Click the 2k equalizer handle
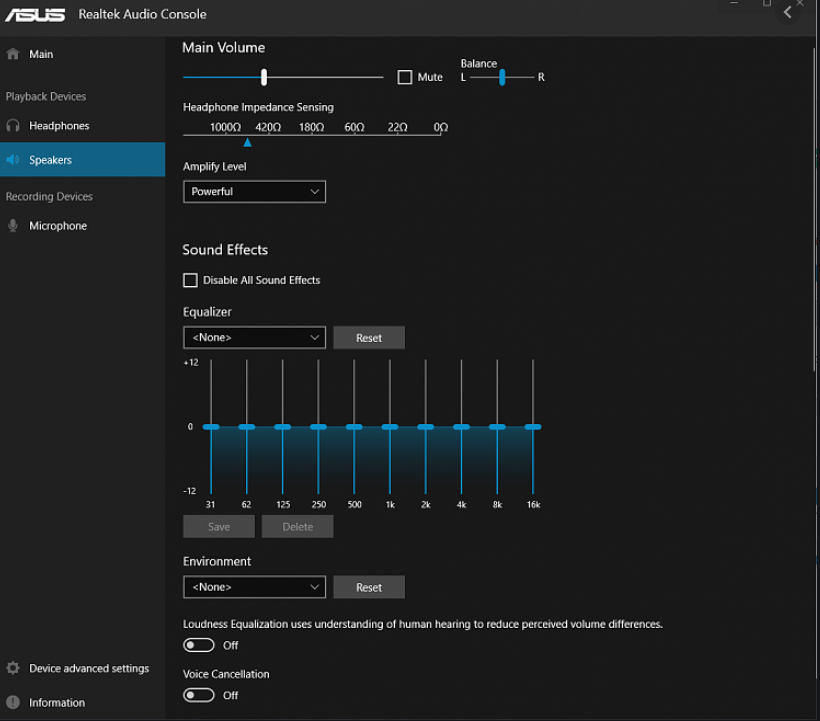Viewport: 820px width, 721px height. [x=426, y=427]
